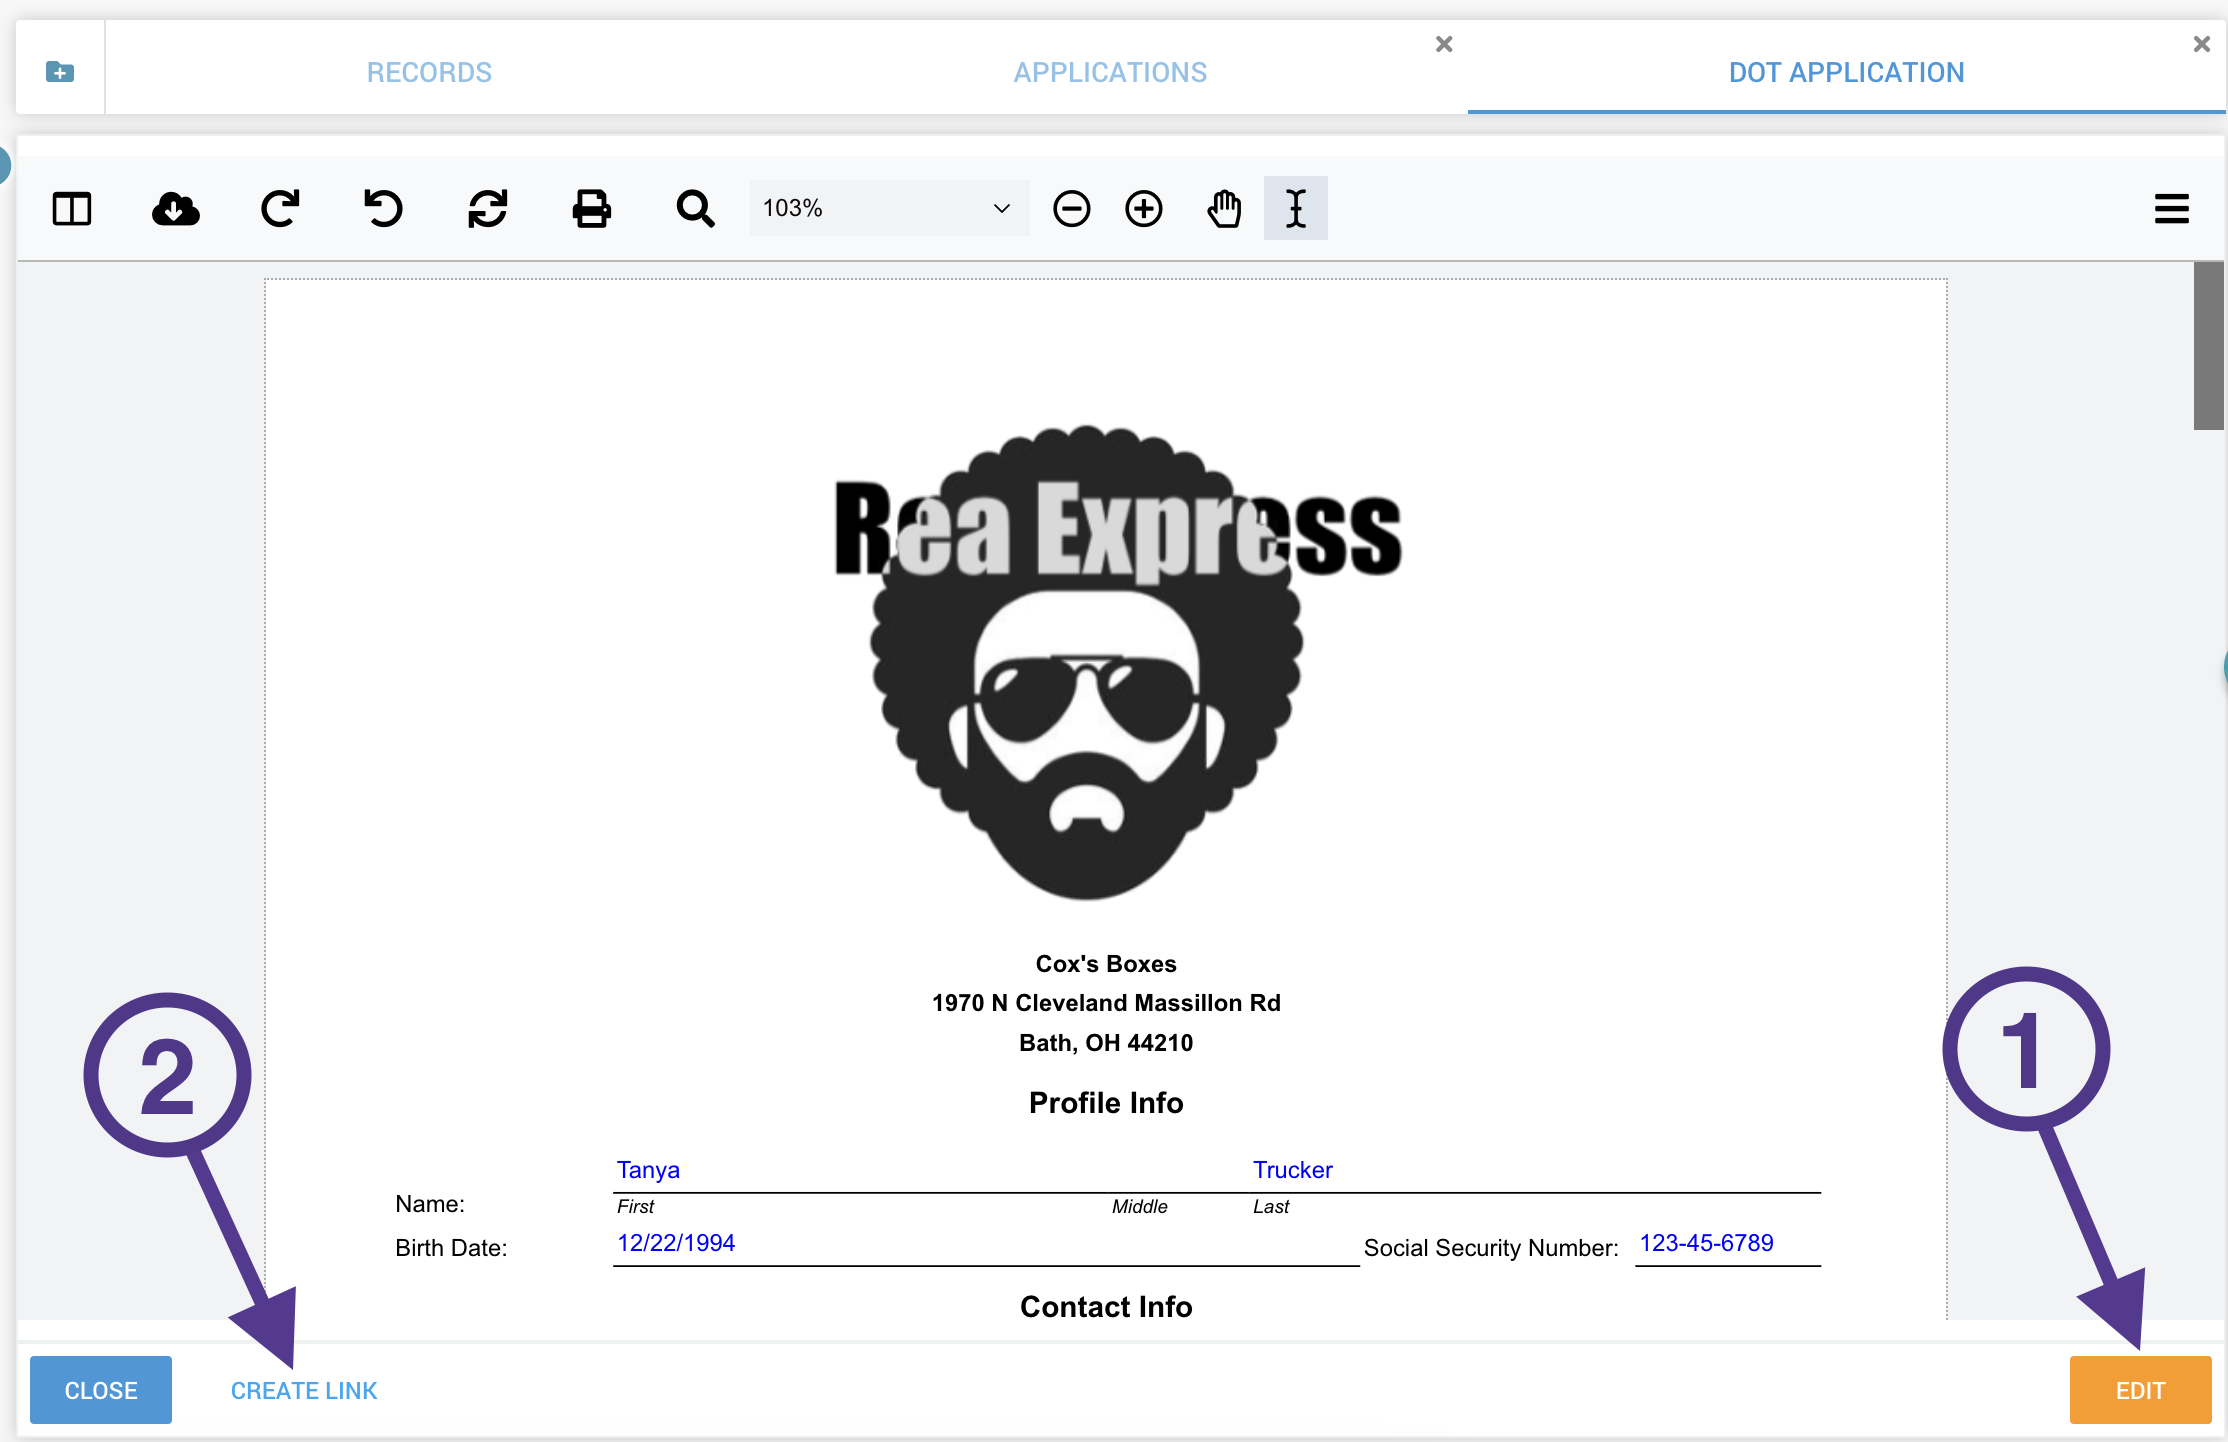The height and width of the screenshot is (1442, 2228).
Task: Click the add folder icon
Action: 60,72
